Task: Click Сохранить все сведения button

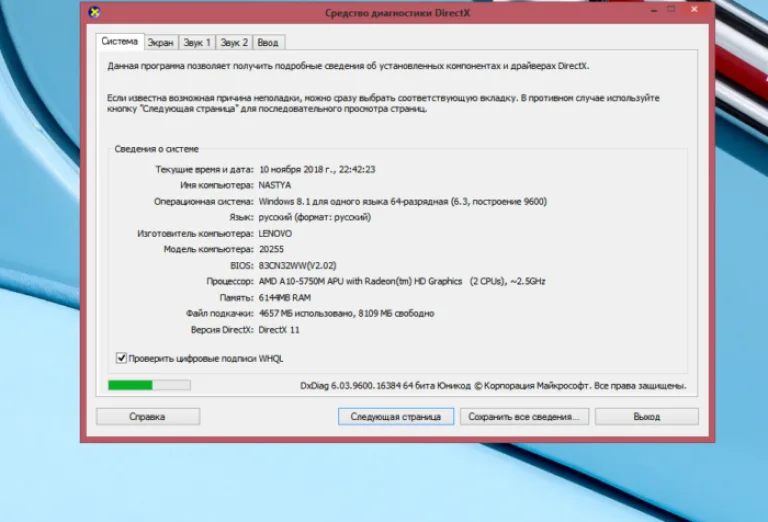Action: pyautogui.click(x=524, y=417)
